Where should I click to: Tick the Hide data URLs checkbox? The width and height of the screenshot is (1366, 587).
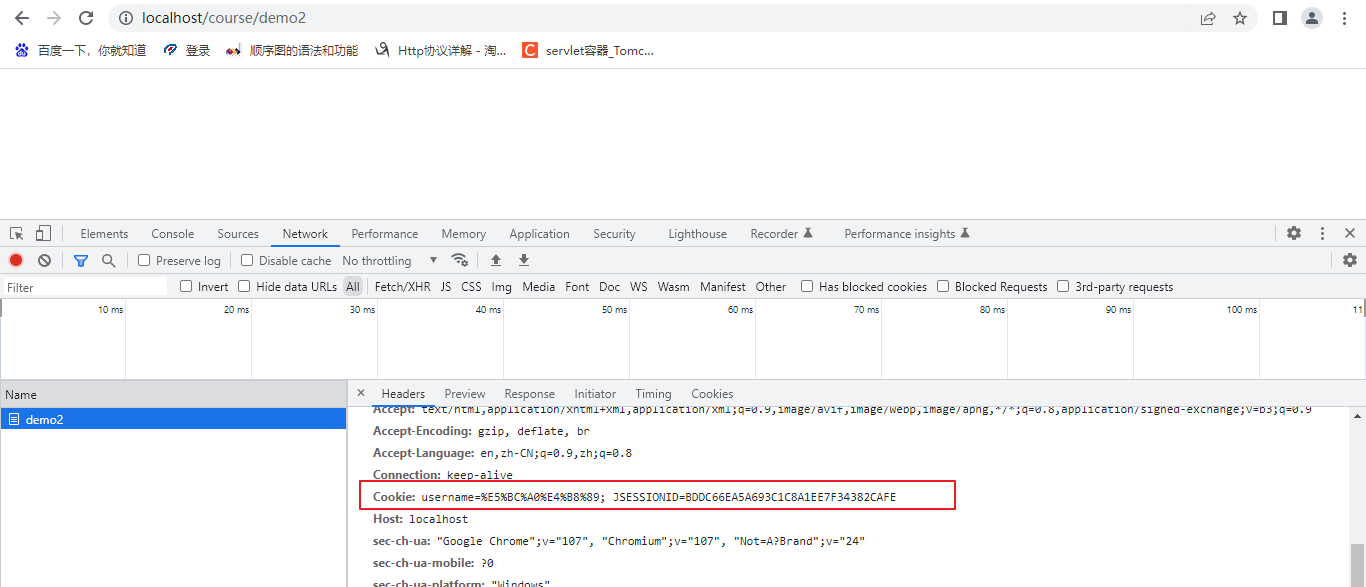pyautogui.click(x=244, y=286)
